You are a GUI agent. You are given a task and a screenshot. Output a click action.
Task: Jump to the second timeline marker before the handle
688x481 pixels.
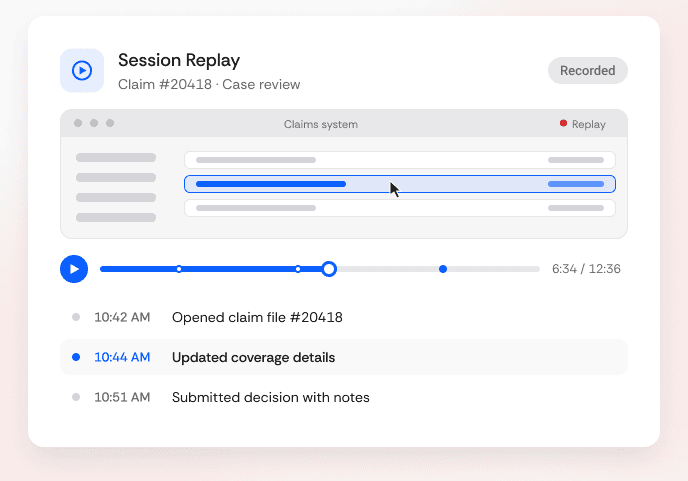click(x=298, y=269)
